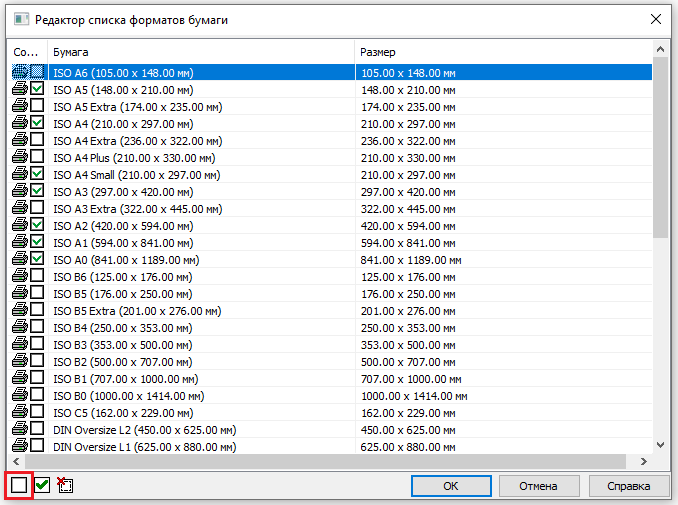
Task: Click the printer icon beside ISO A3
Action: coord(20,191)
